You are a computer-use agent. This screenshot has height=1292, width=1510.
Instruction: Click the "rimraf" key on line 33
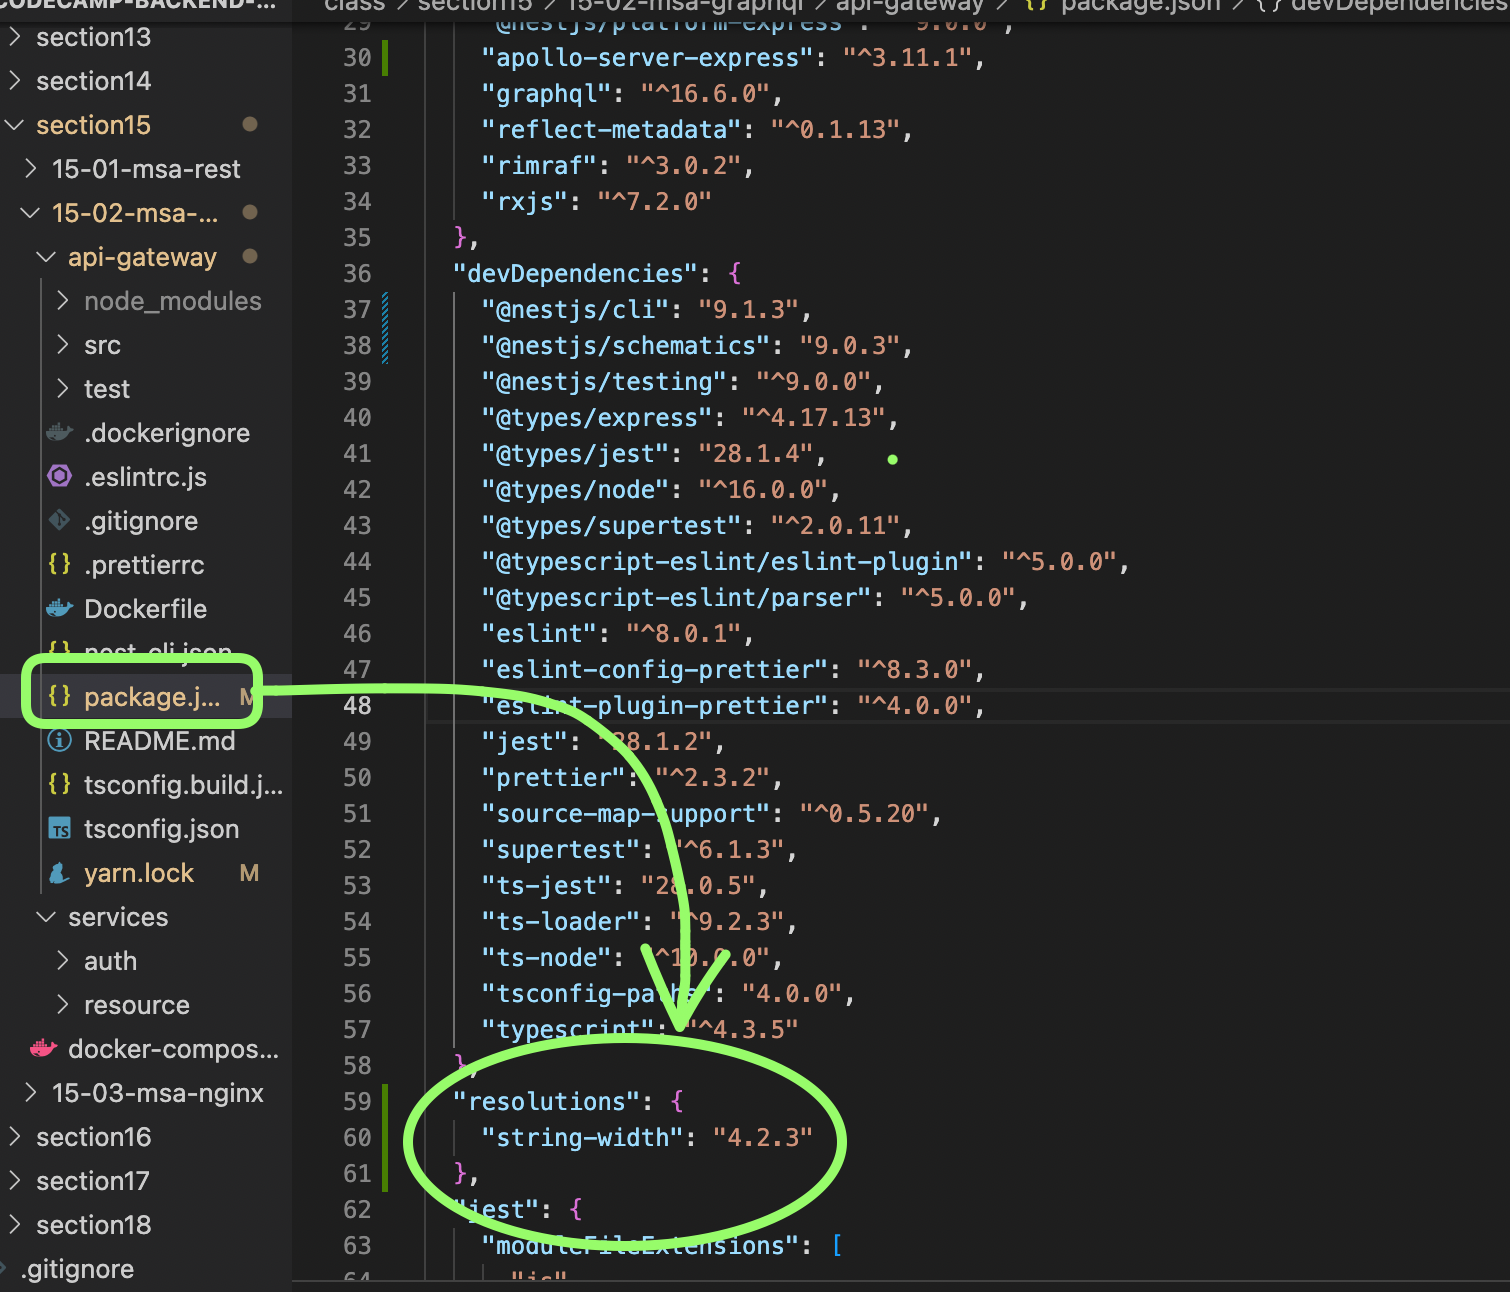[x=540, y=165]
